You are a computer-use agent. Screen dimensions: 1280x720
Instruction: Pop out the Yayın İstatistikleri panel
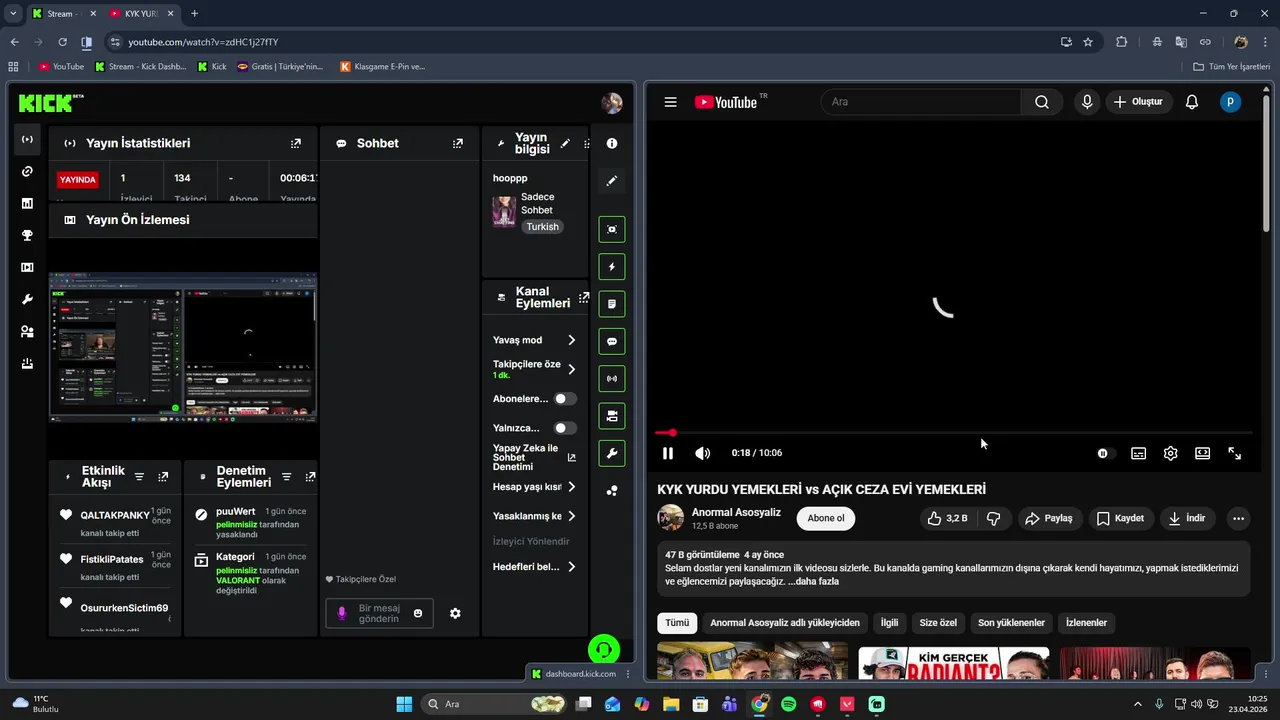click(296, 143)
